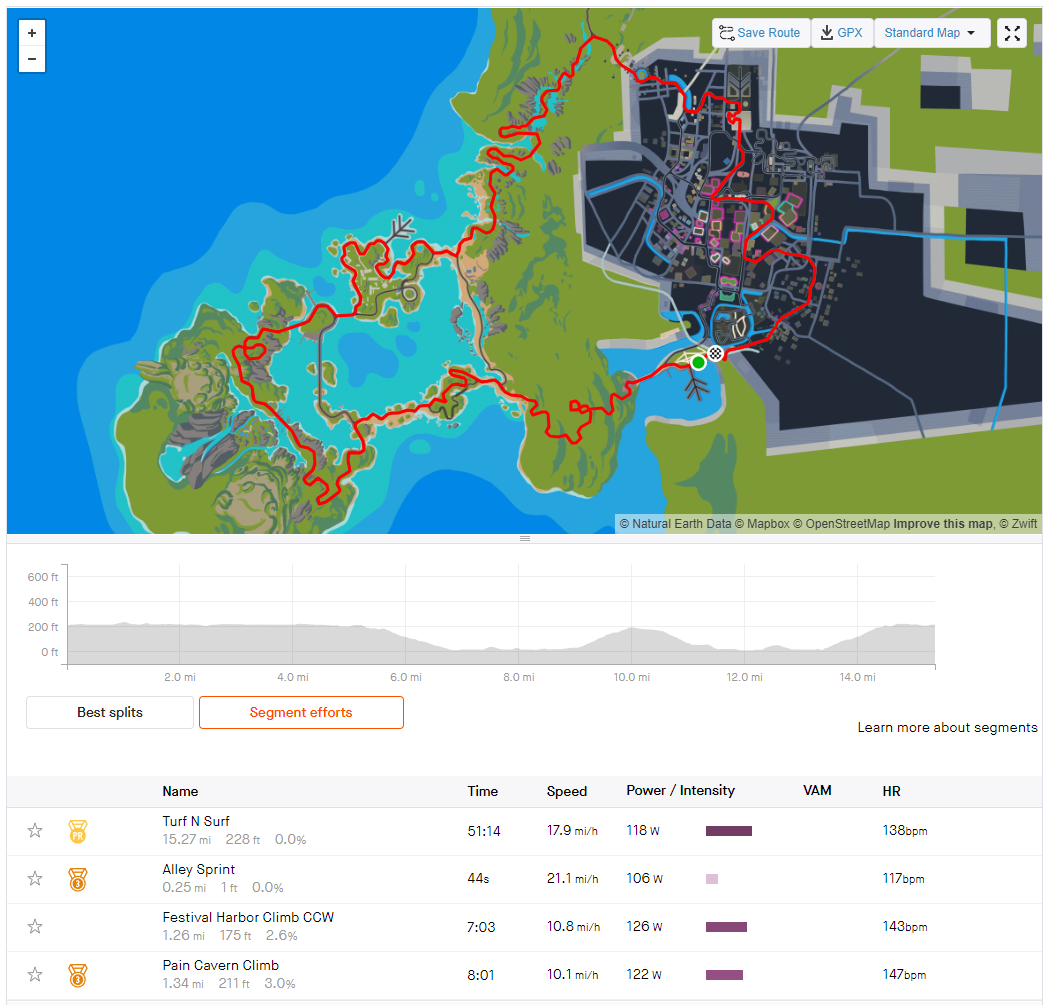Image resolution: width=1045 pixels, height=1005 pixels.
Task: Click the VAM column header
Action: (x=817, y=790)
